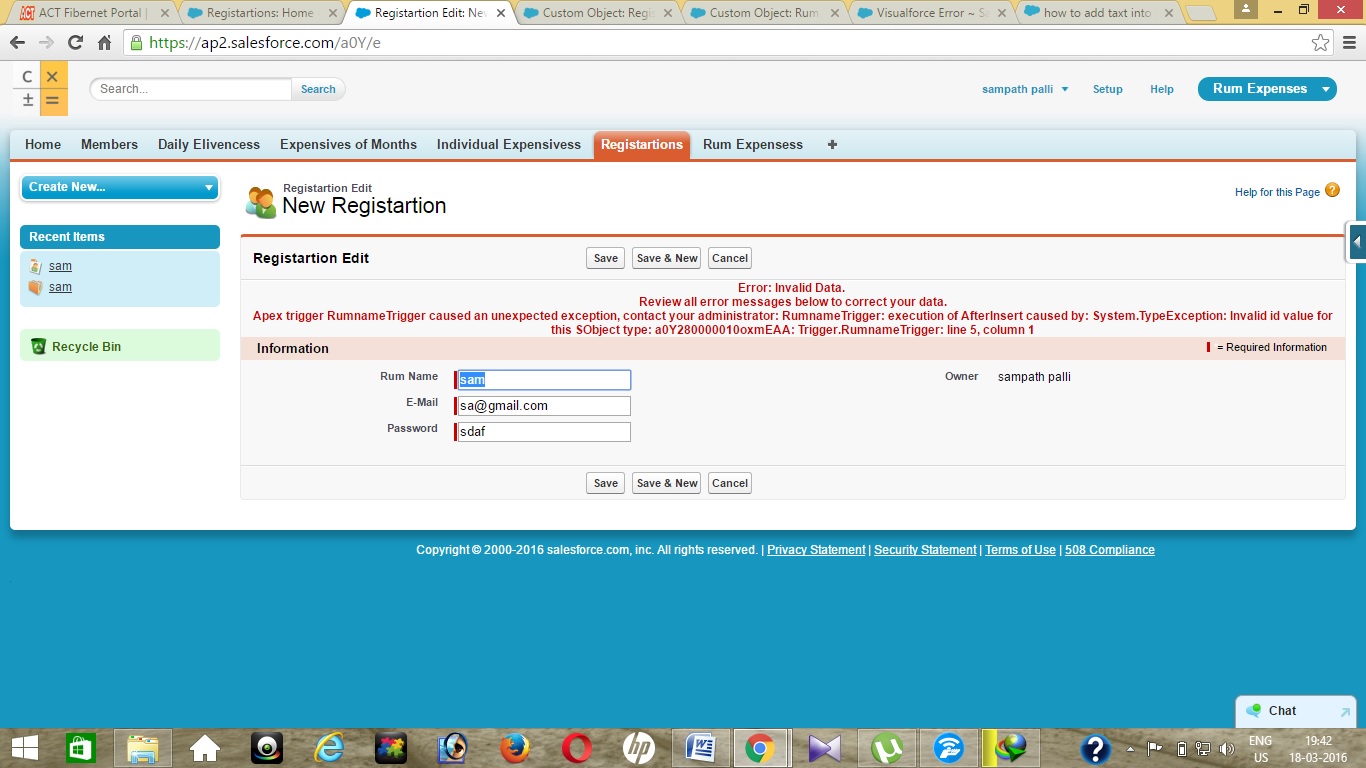Expand the Create New... dropdown
This screenshot has height=768, width=1366.
point(119,187)
